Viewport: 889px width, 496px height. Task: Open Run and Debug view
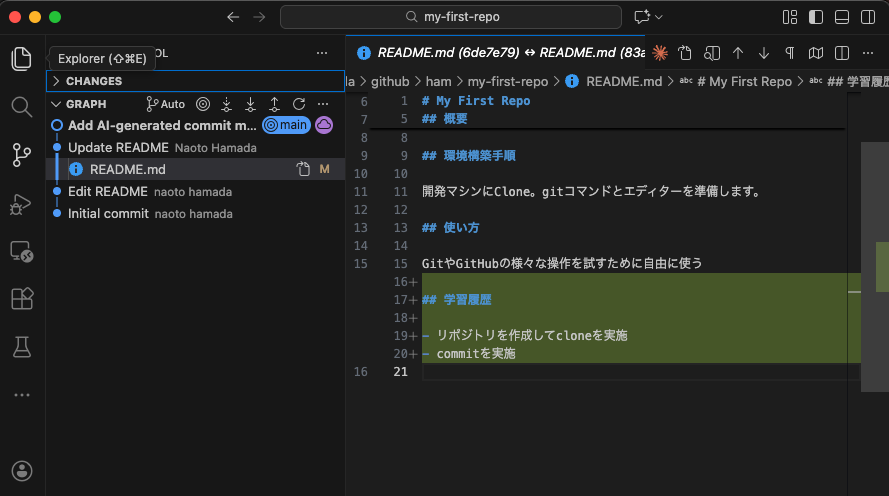tap(22, 204)
